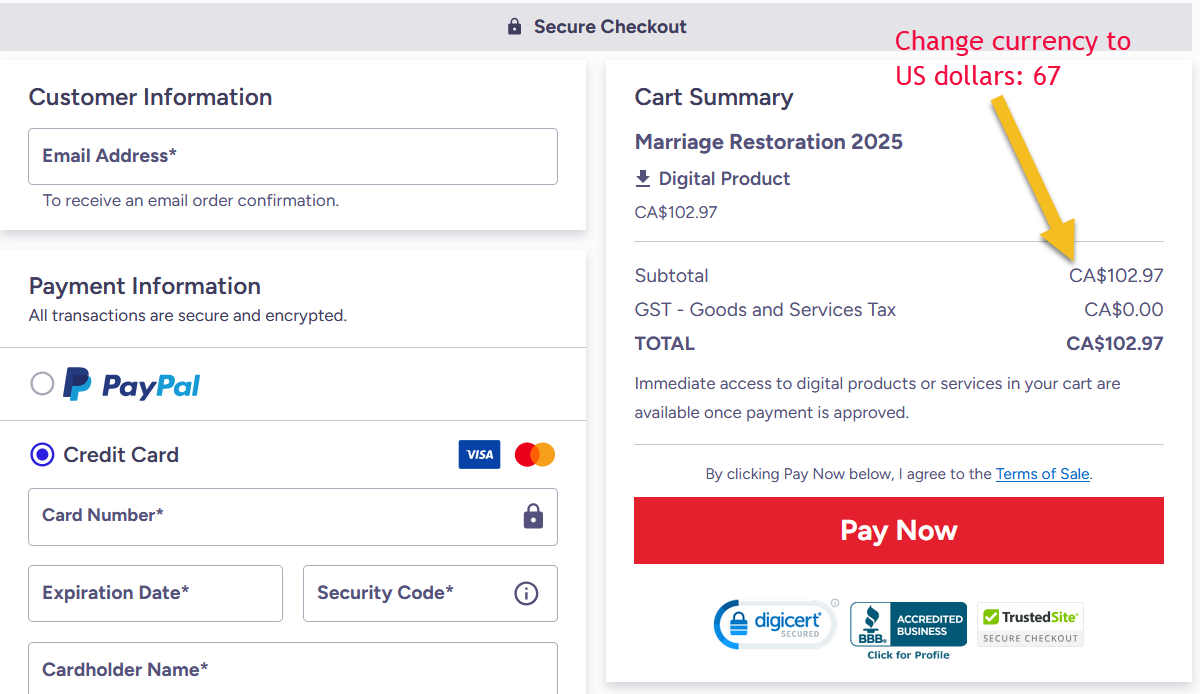The width and height of the screenshot is (1200, 694).
Task: Select the Credit Card radio button
Action: pos(42,455)
